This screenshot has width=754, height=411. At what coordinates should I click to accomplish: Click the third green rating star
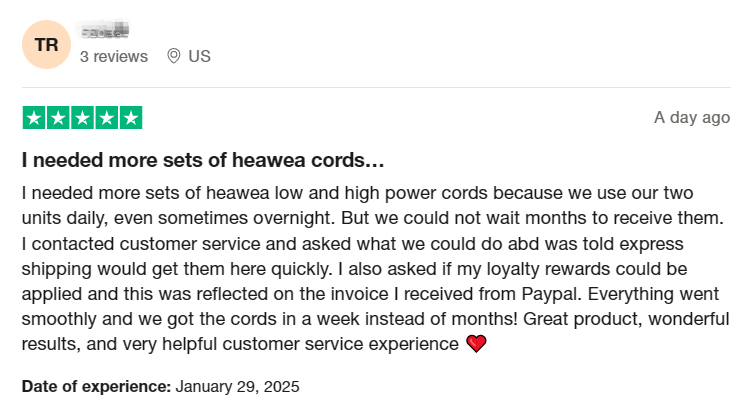tap(82, 118)
